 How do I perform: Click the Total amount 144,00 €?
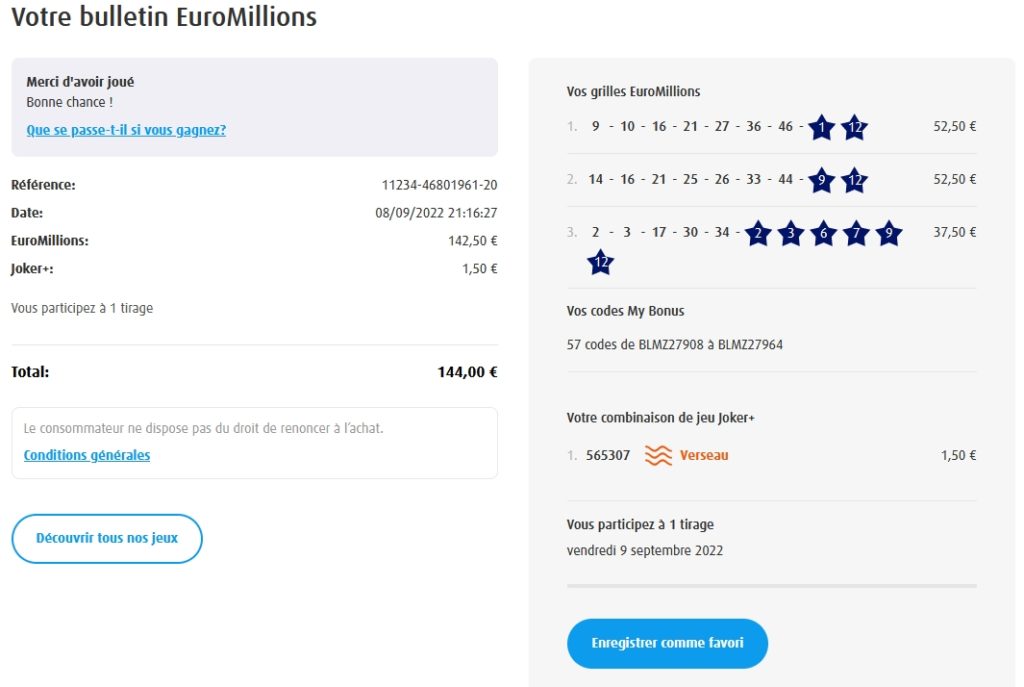pos(467,372)
